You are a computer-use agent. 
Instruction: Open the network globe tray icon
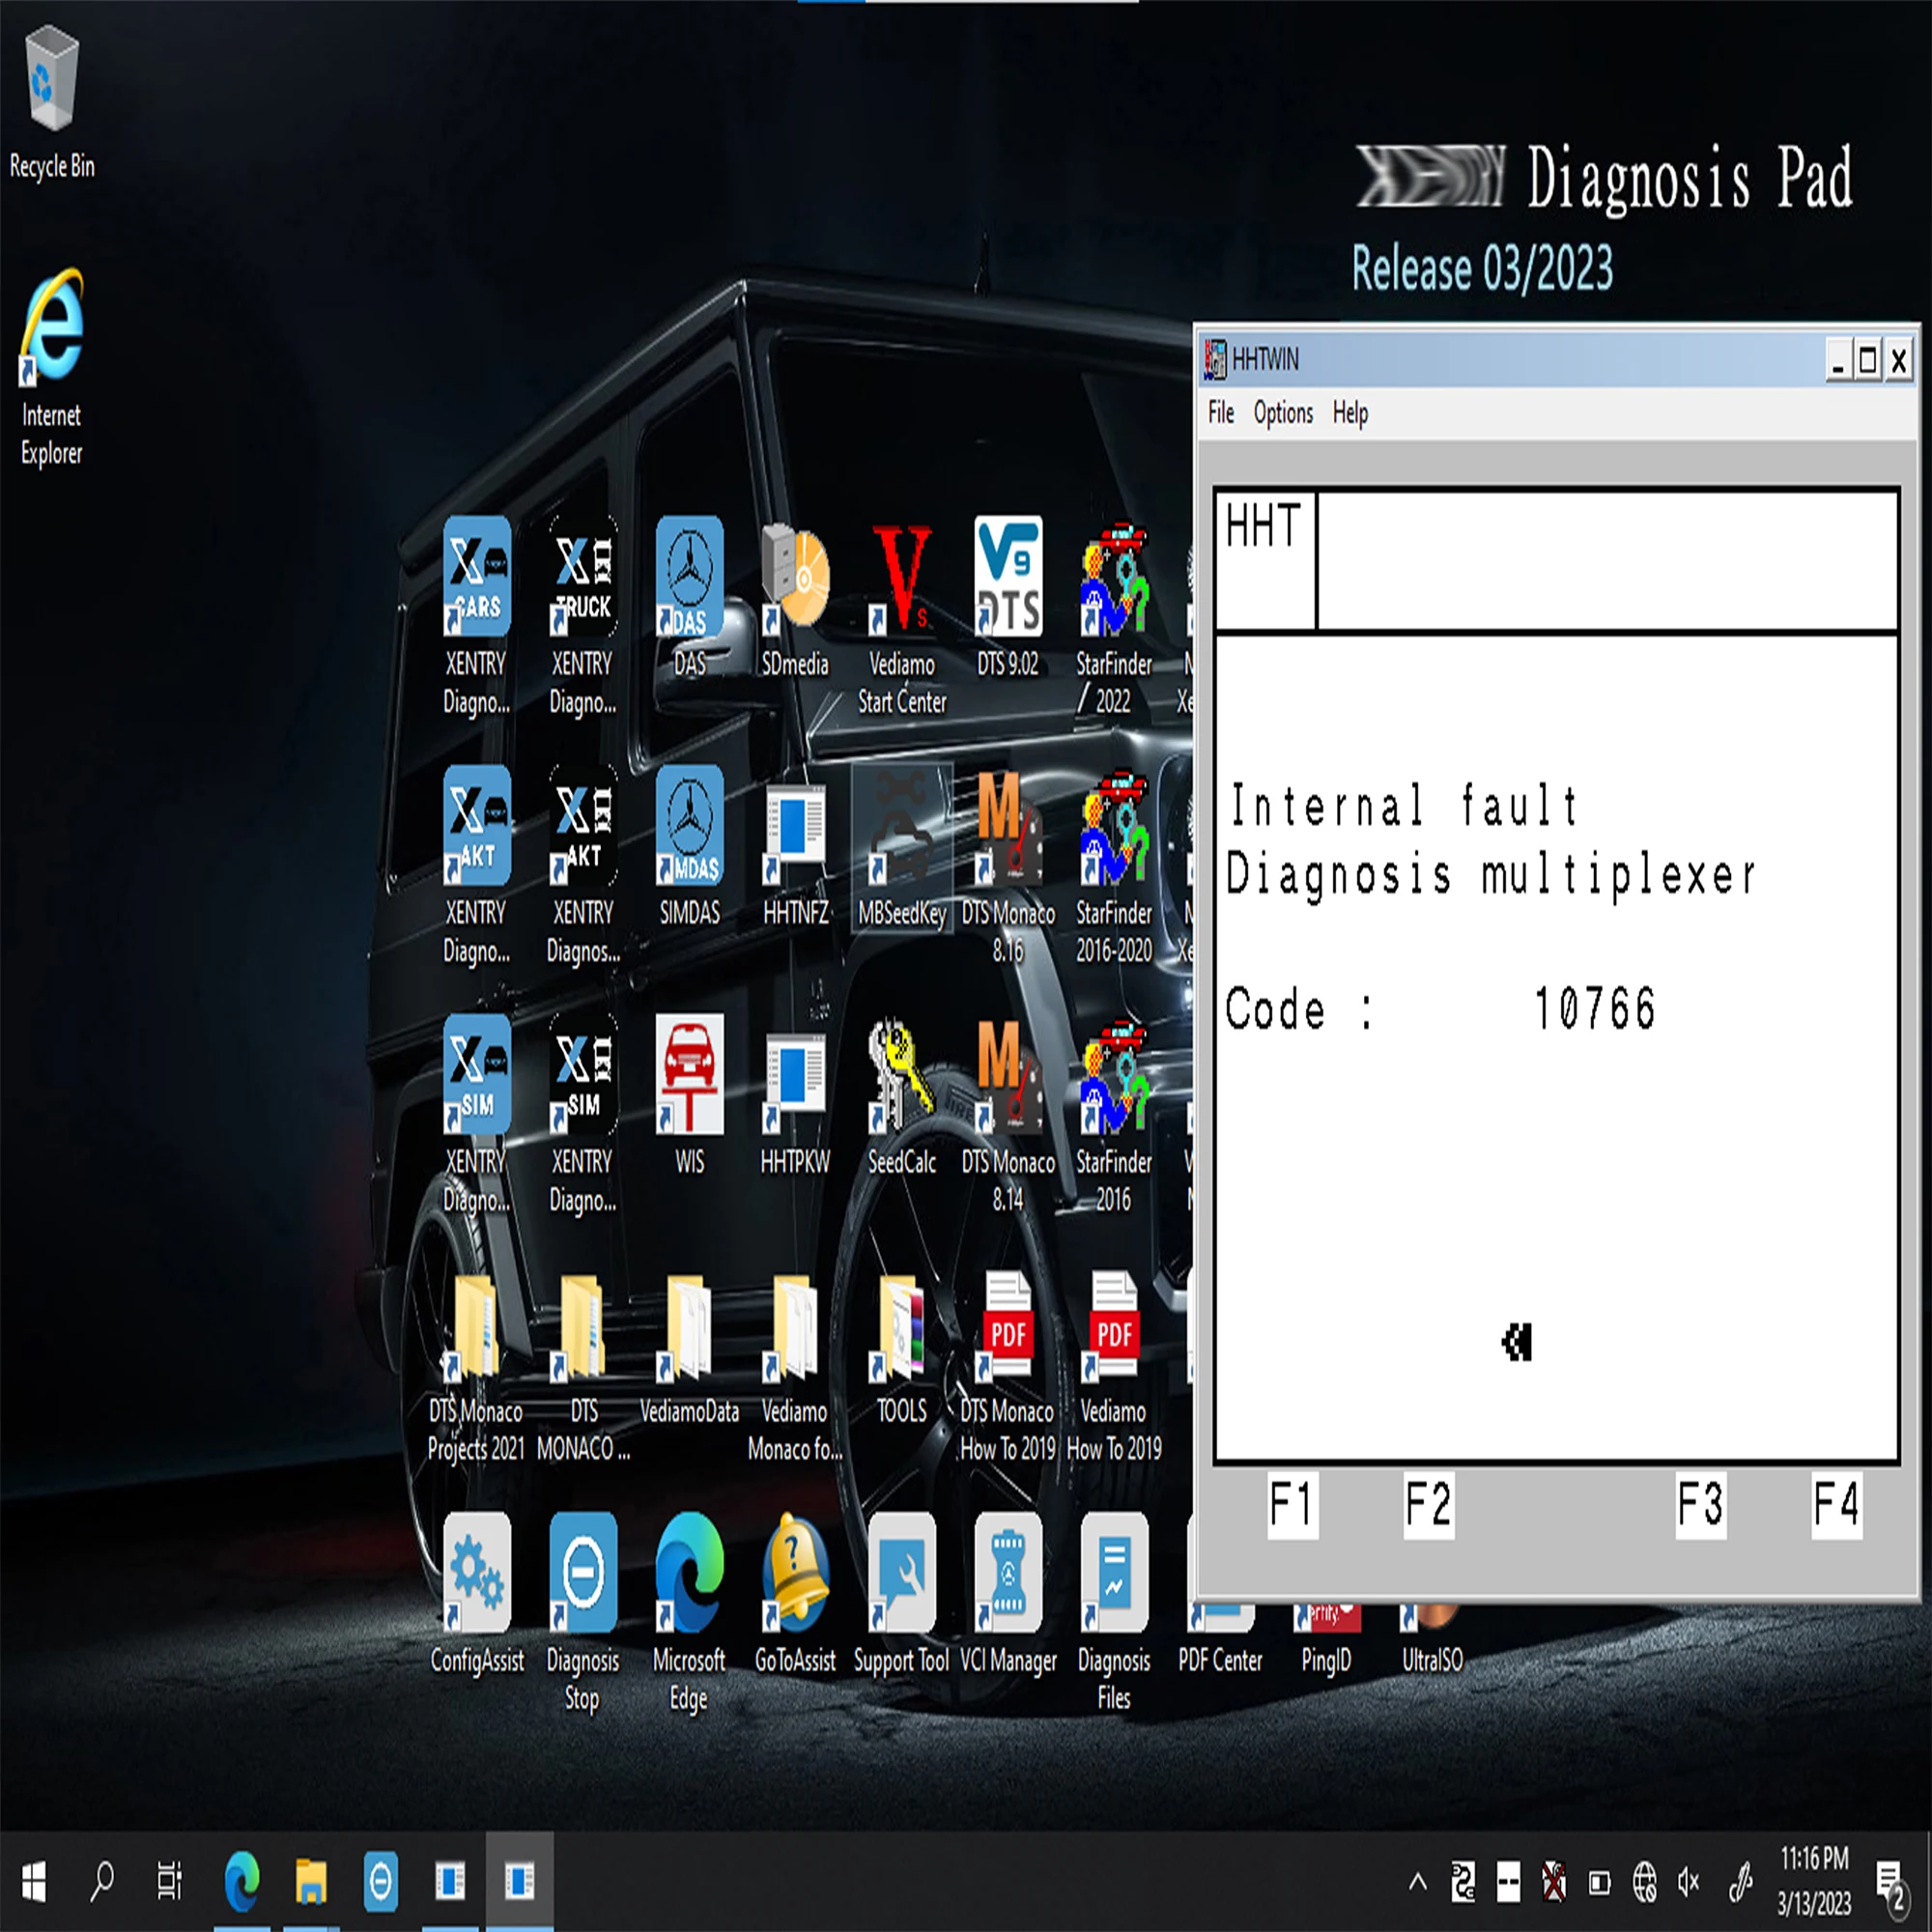pyautogui.click(x=1645, y=1883)
